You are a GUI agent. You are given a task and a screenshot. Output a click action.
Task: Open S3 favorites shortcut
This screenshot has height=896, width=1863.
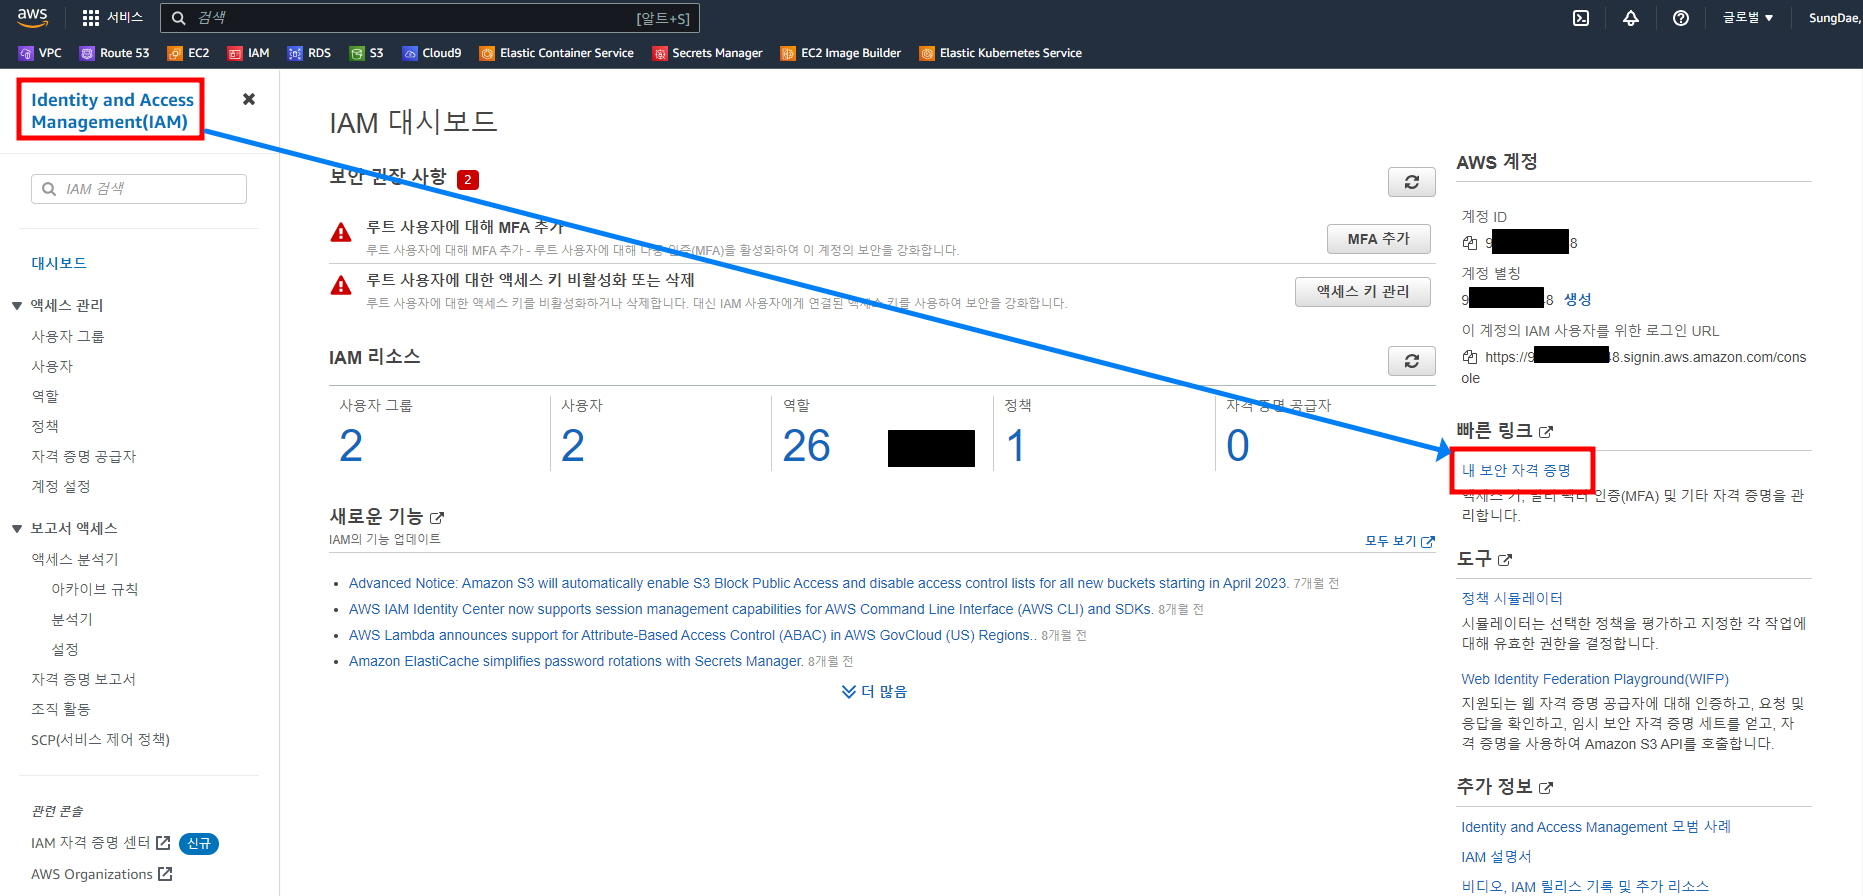pyautogui.click(x=366, y=53)
